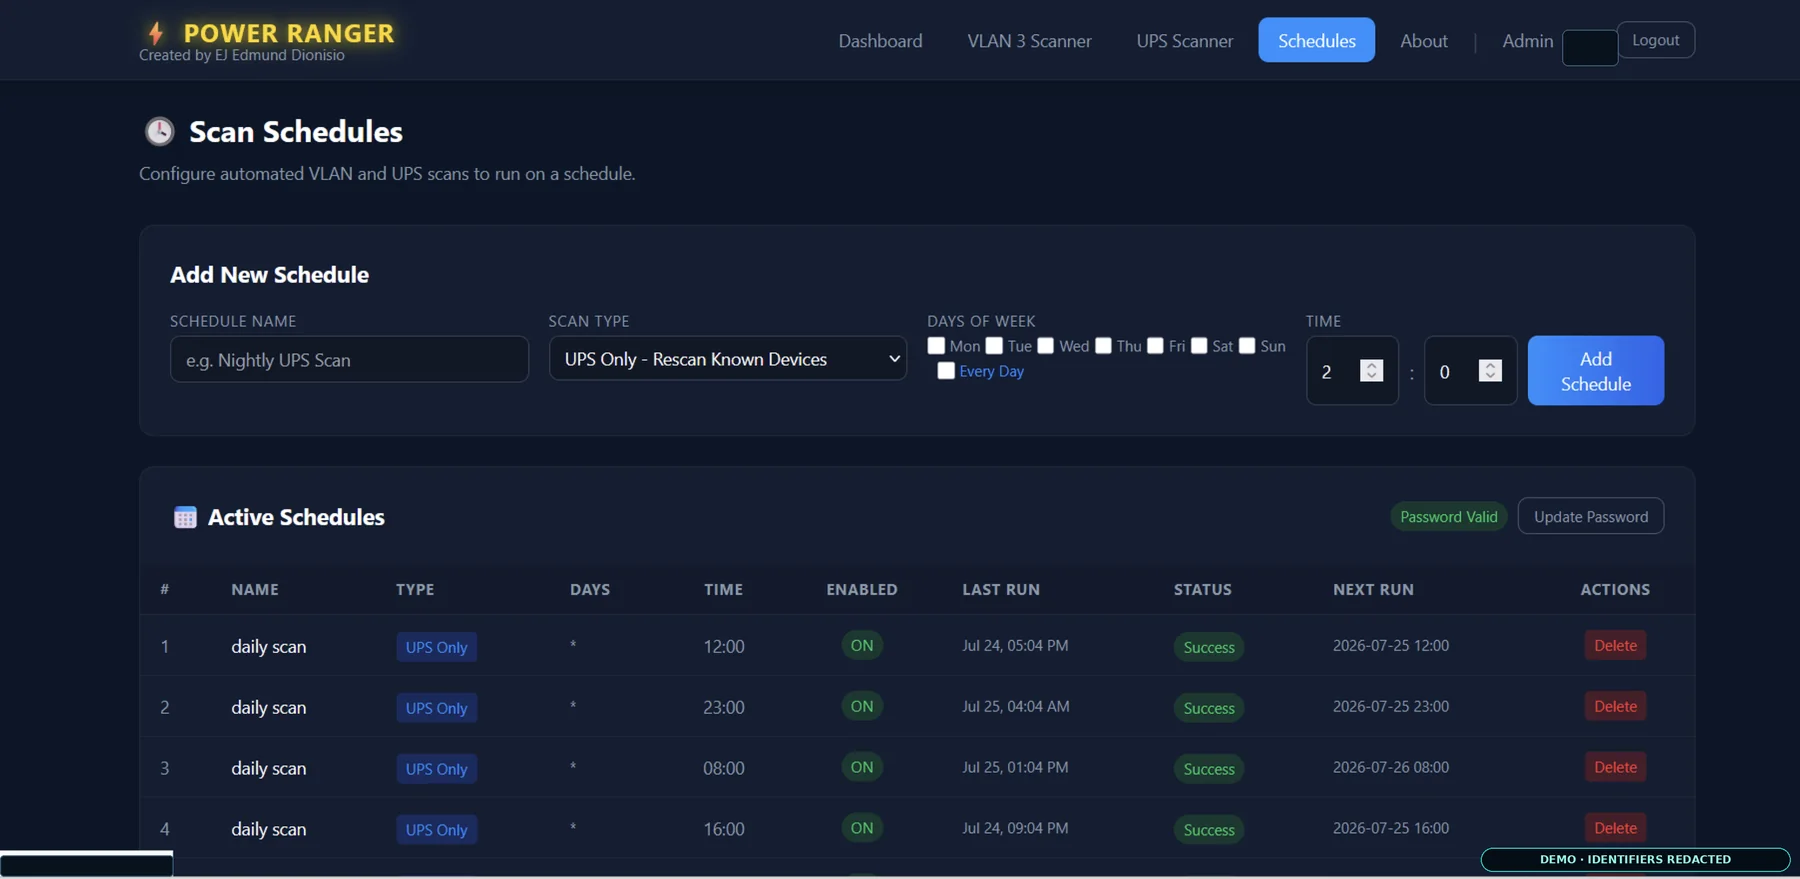Click the Update Password button

pos(1590,516)
